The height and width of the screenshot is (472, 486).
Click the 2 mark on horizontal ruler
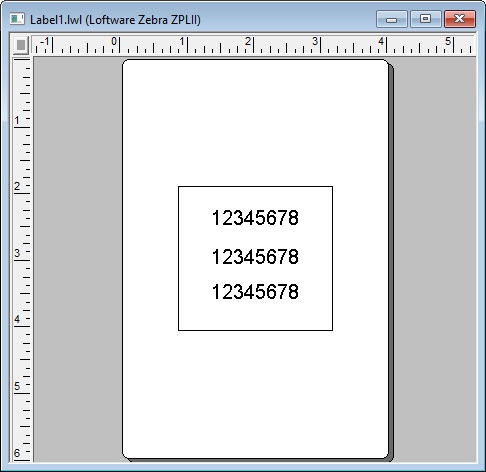click(x=248, y=42)
